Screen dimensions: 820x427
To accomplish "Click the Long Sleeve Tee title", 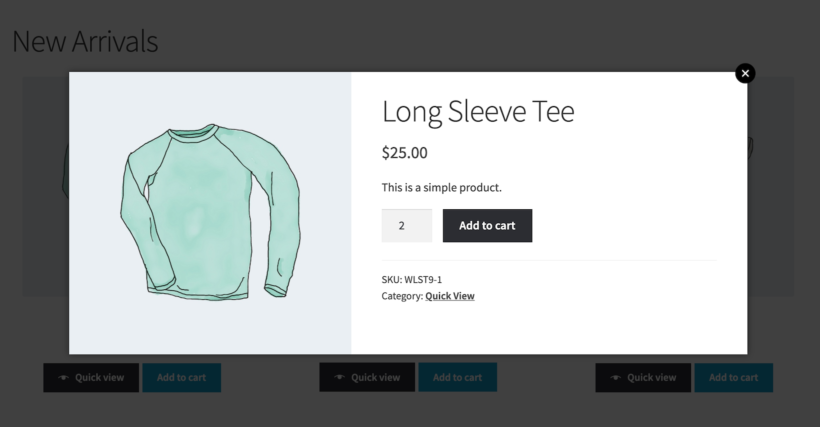I will pos(478,112).
